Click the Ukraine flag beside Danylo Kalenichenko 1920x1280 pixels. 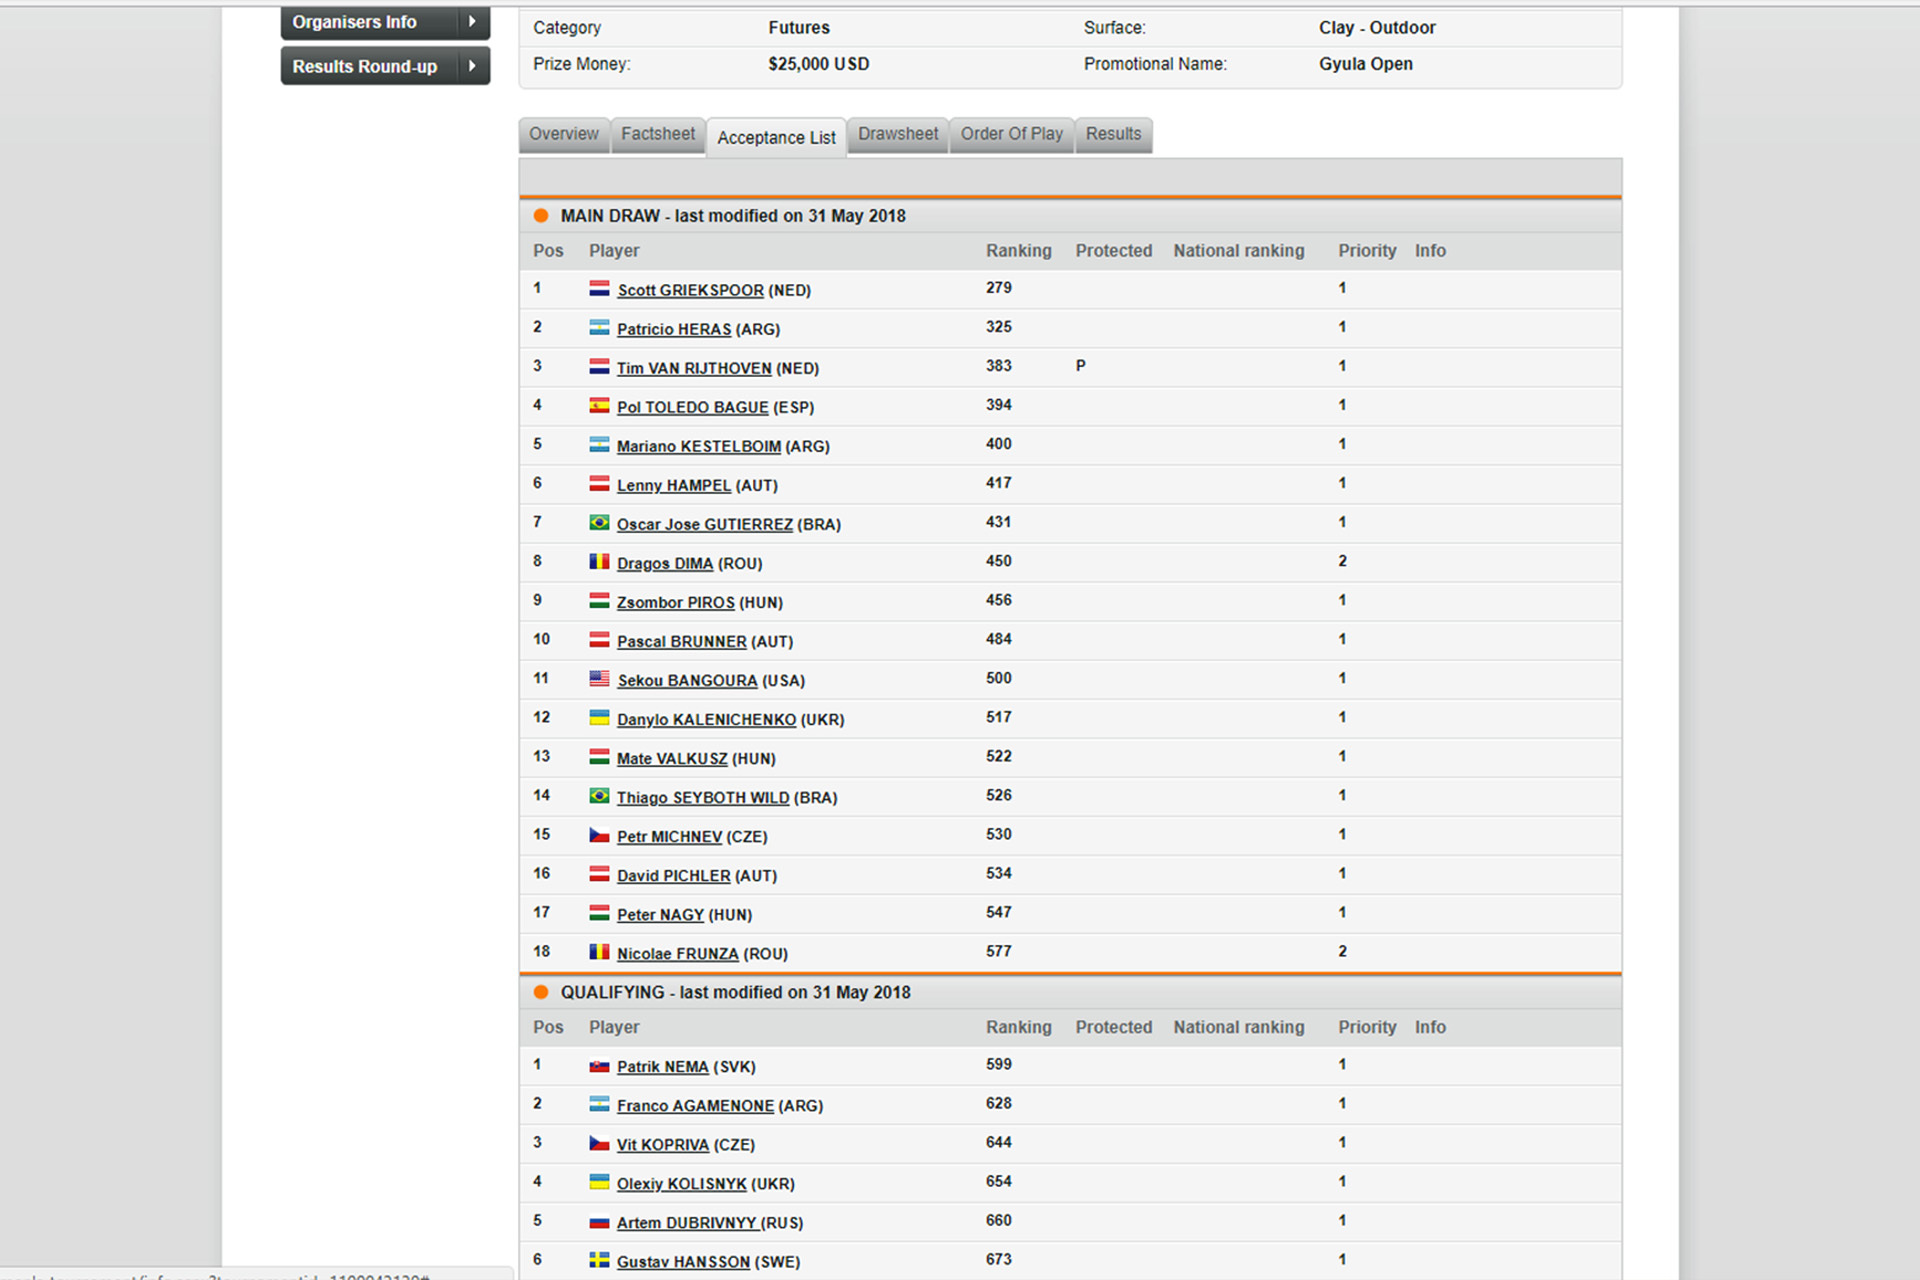tap(599, 717)
